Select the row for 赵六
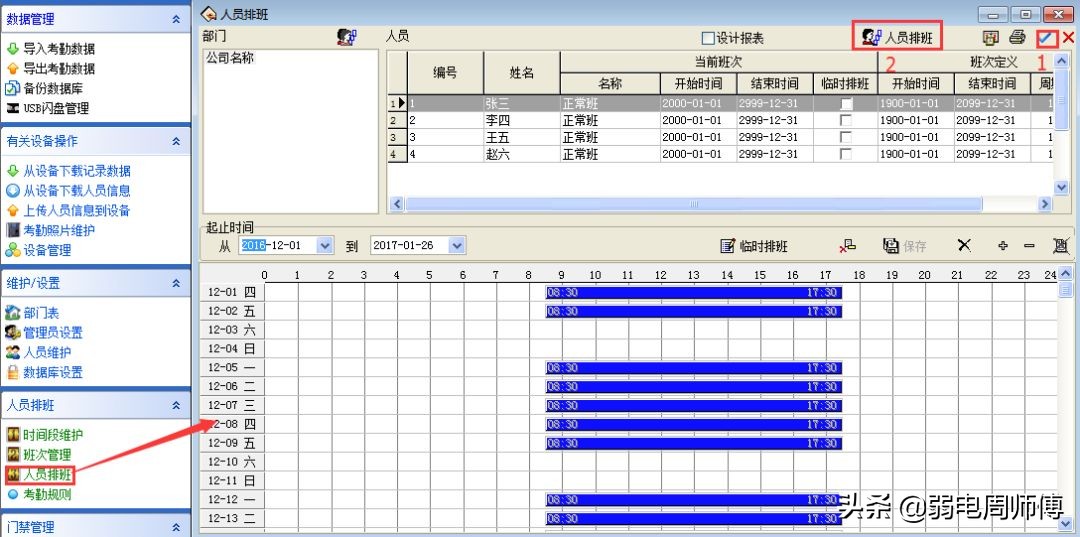The width and height of the screenshot is (1080, 537). pos(720,154)
